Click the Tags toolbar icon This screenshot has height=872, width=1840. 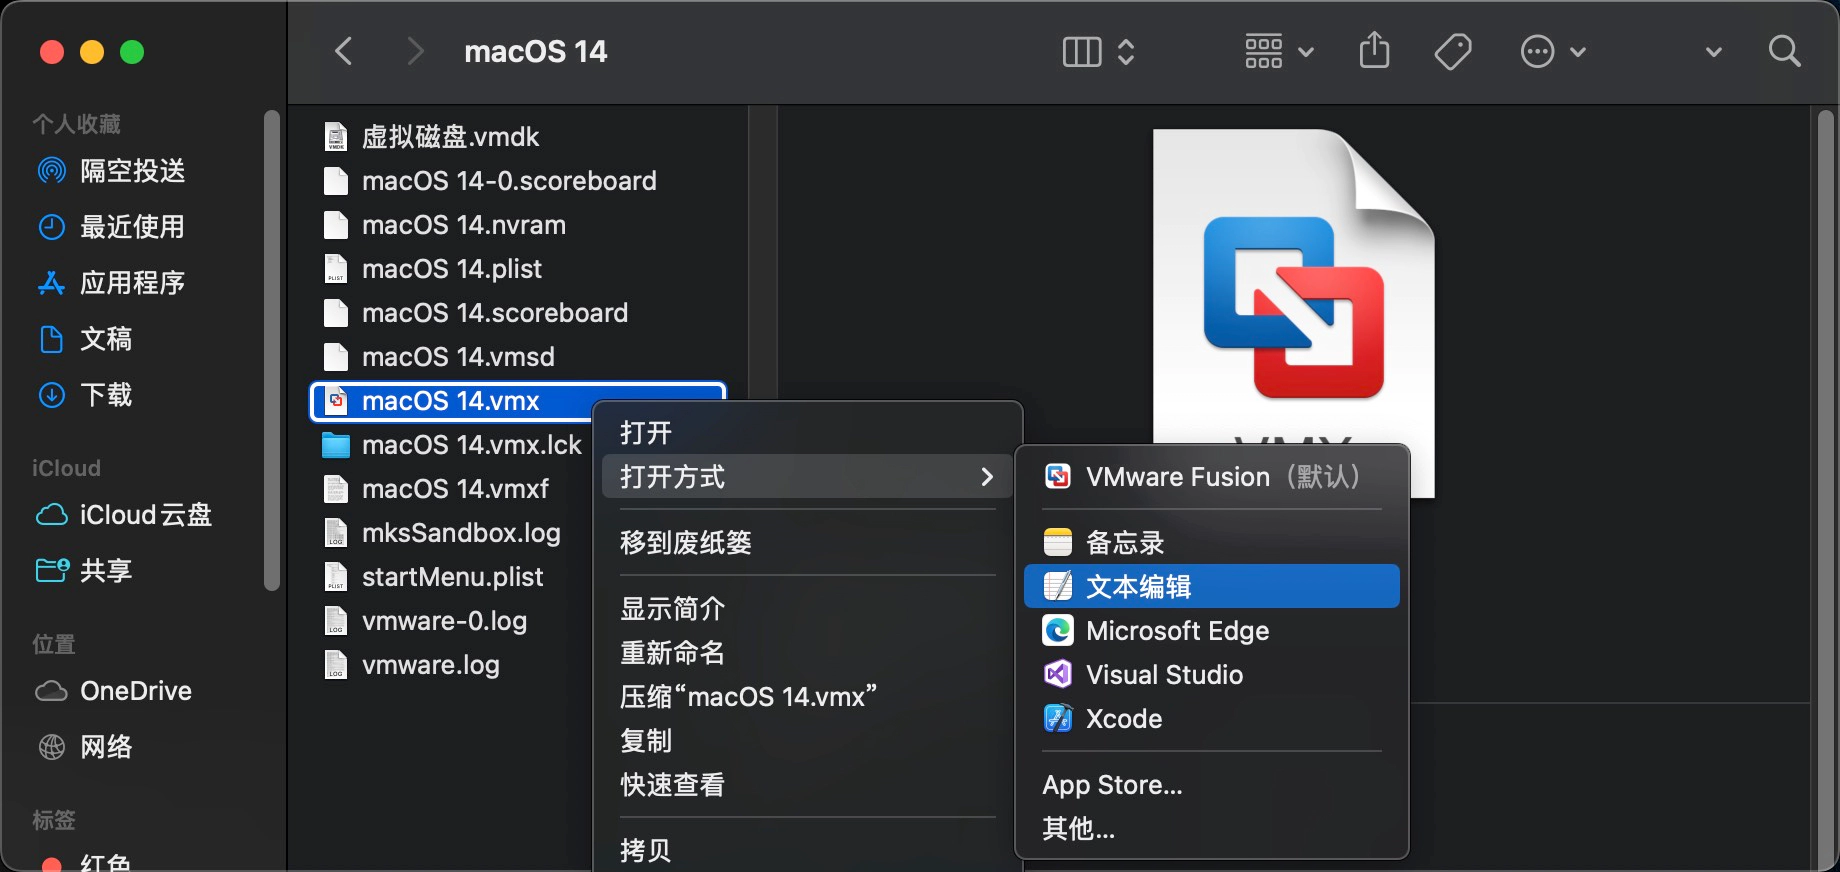pyautogui.click(x=1453, y=51)
